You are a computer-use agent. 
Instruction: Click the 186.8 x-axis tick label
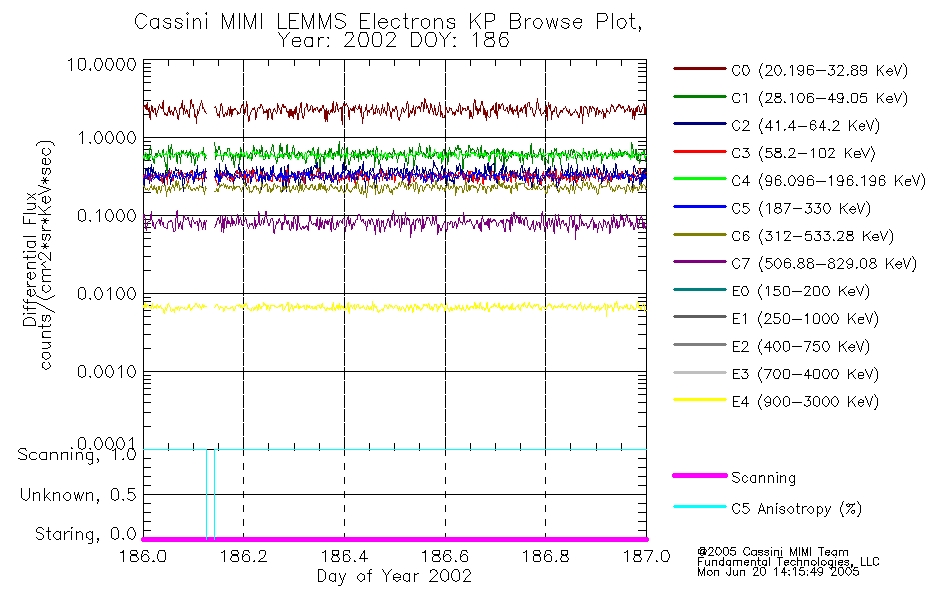(545, 556)
